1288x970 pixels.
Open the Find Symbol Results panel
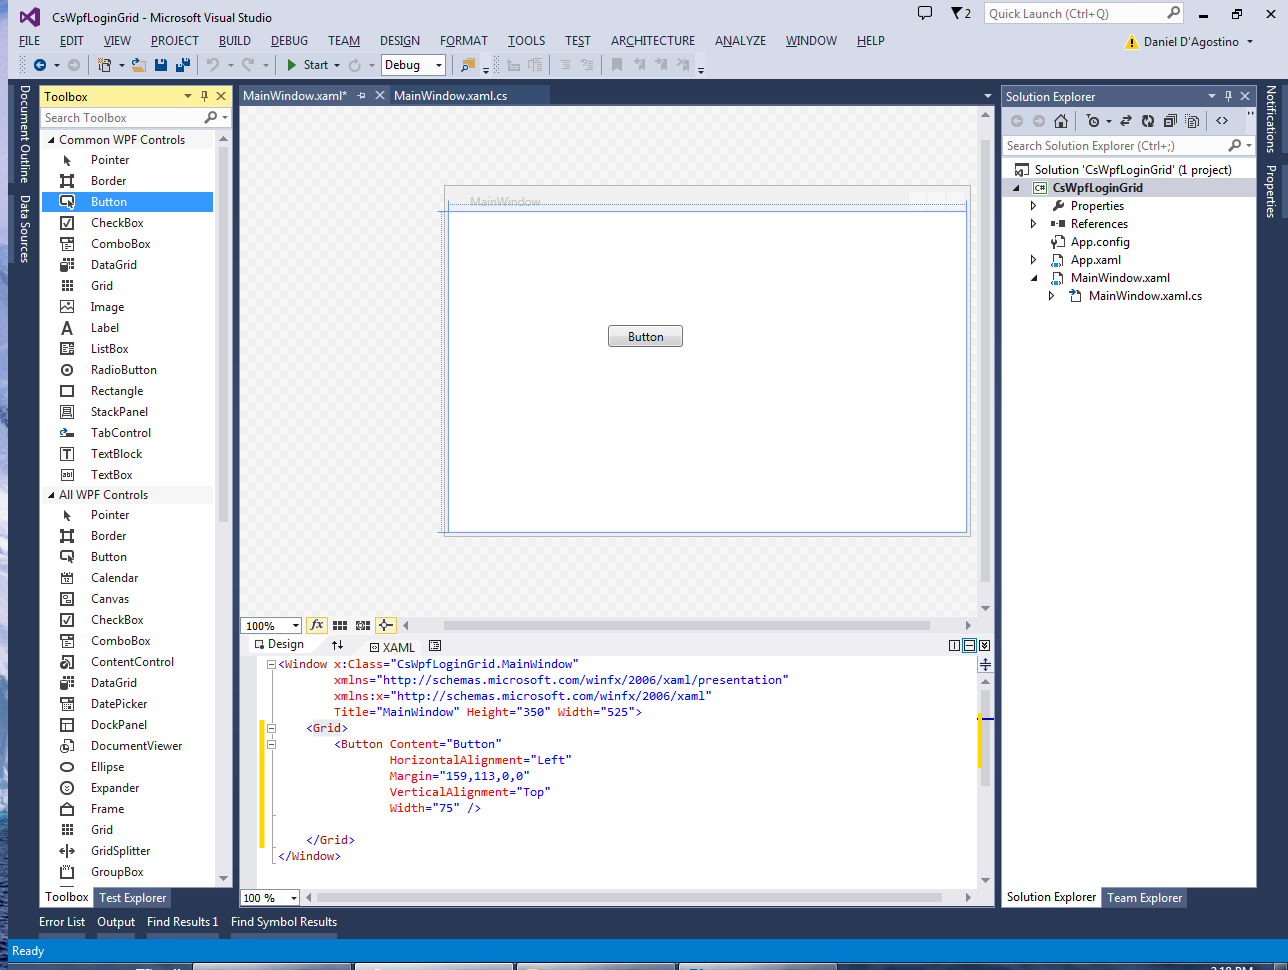(x=284, y=922)
